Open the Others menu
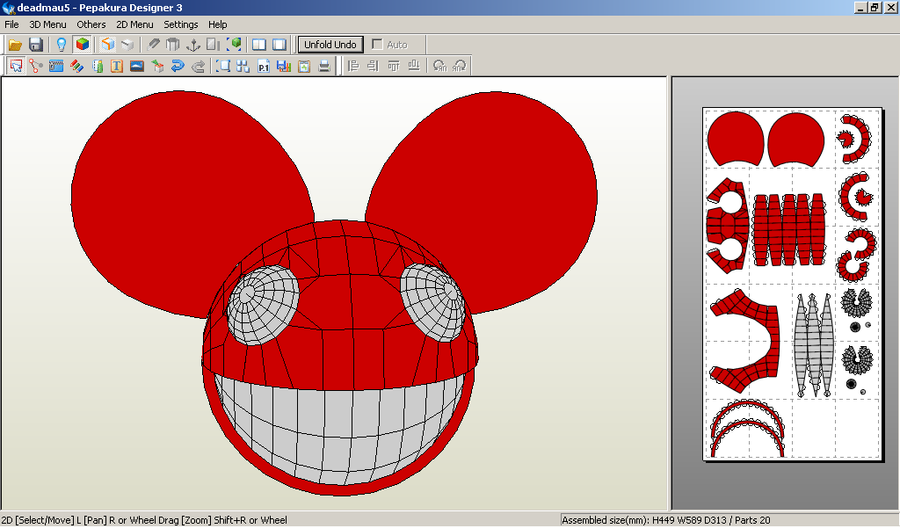 91,24
